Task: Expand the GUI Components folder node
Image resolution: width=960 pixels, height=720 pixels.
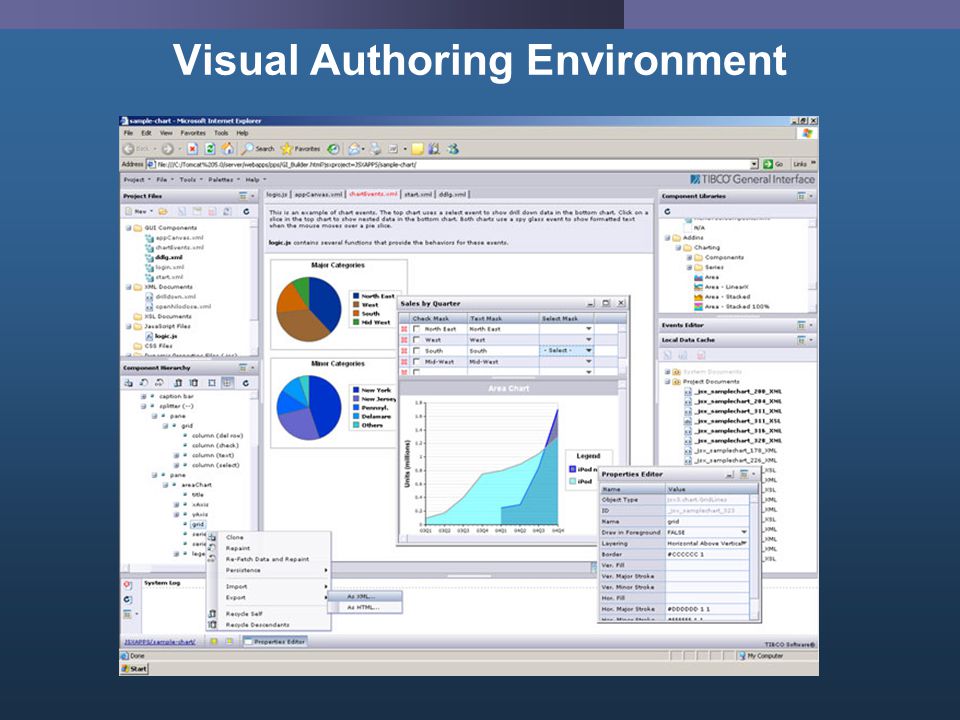Action: point(129,228)
